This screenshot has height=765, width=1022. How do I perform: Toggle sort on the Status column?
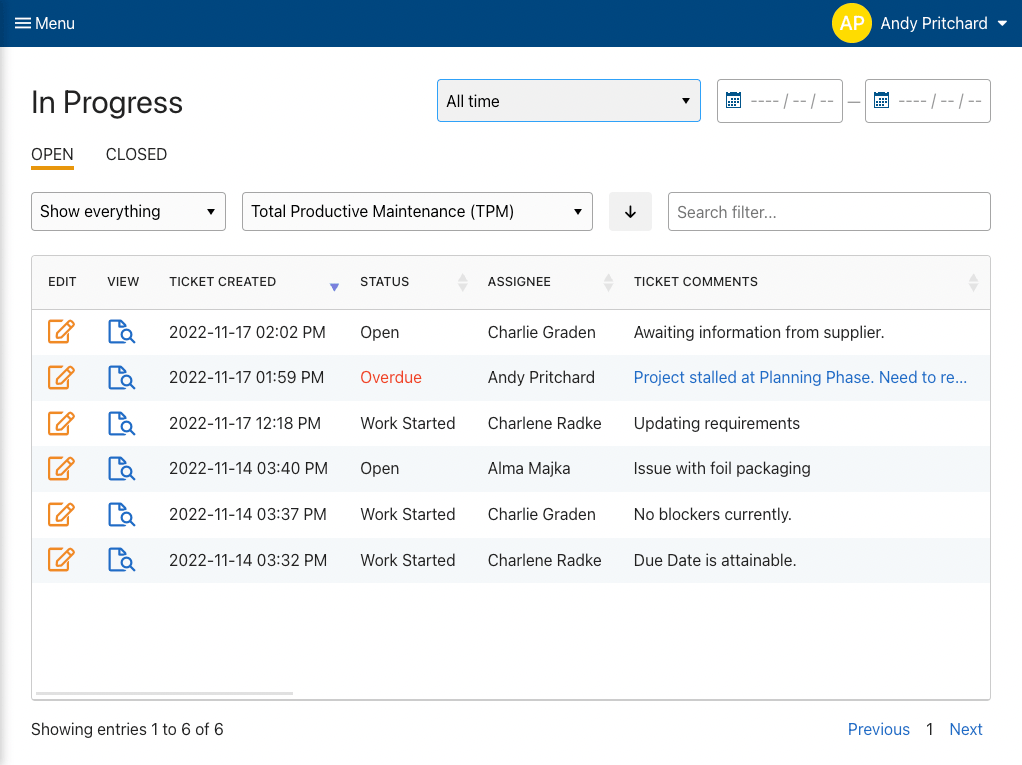click(461, 282)
